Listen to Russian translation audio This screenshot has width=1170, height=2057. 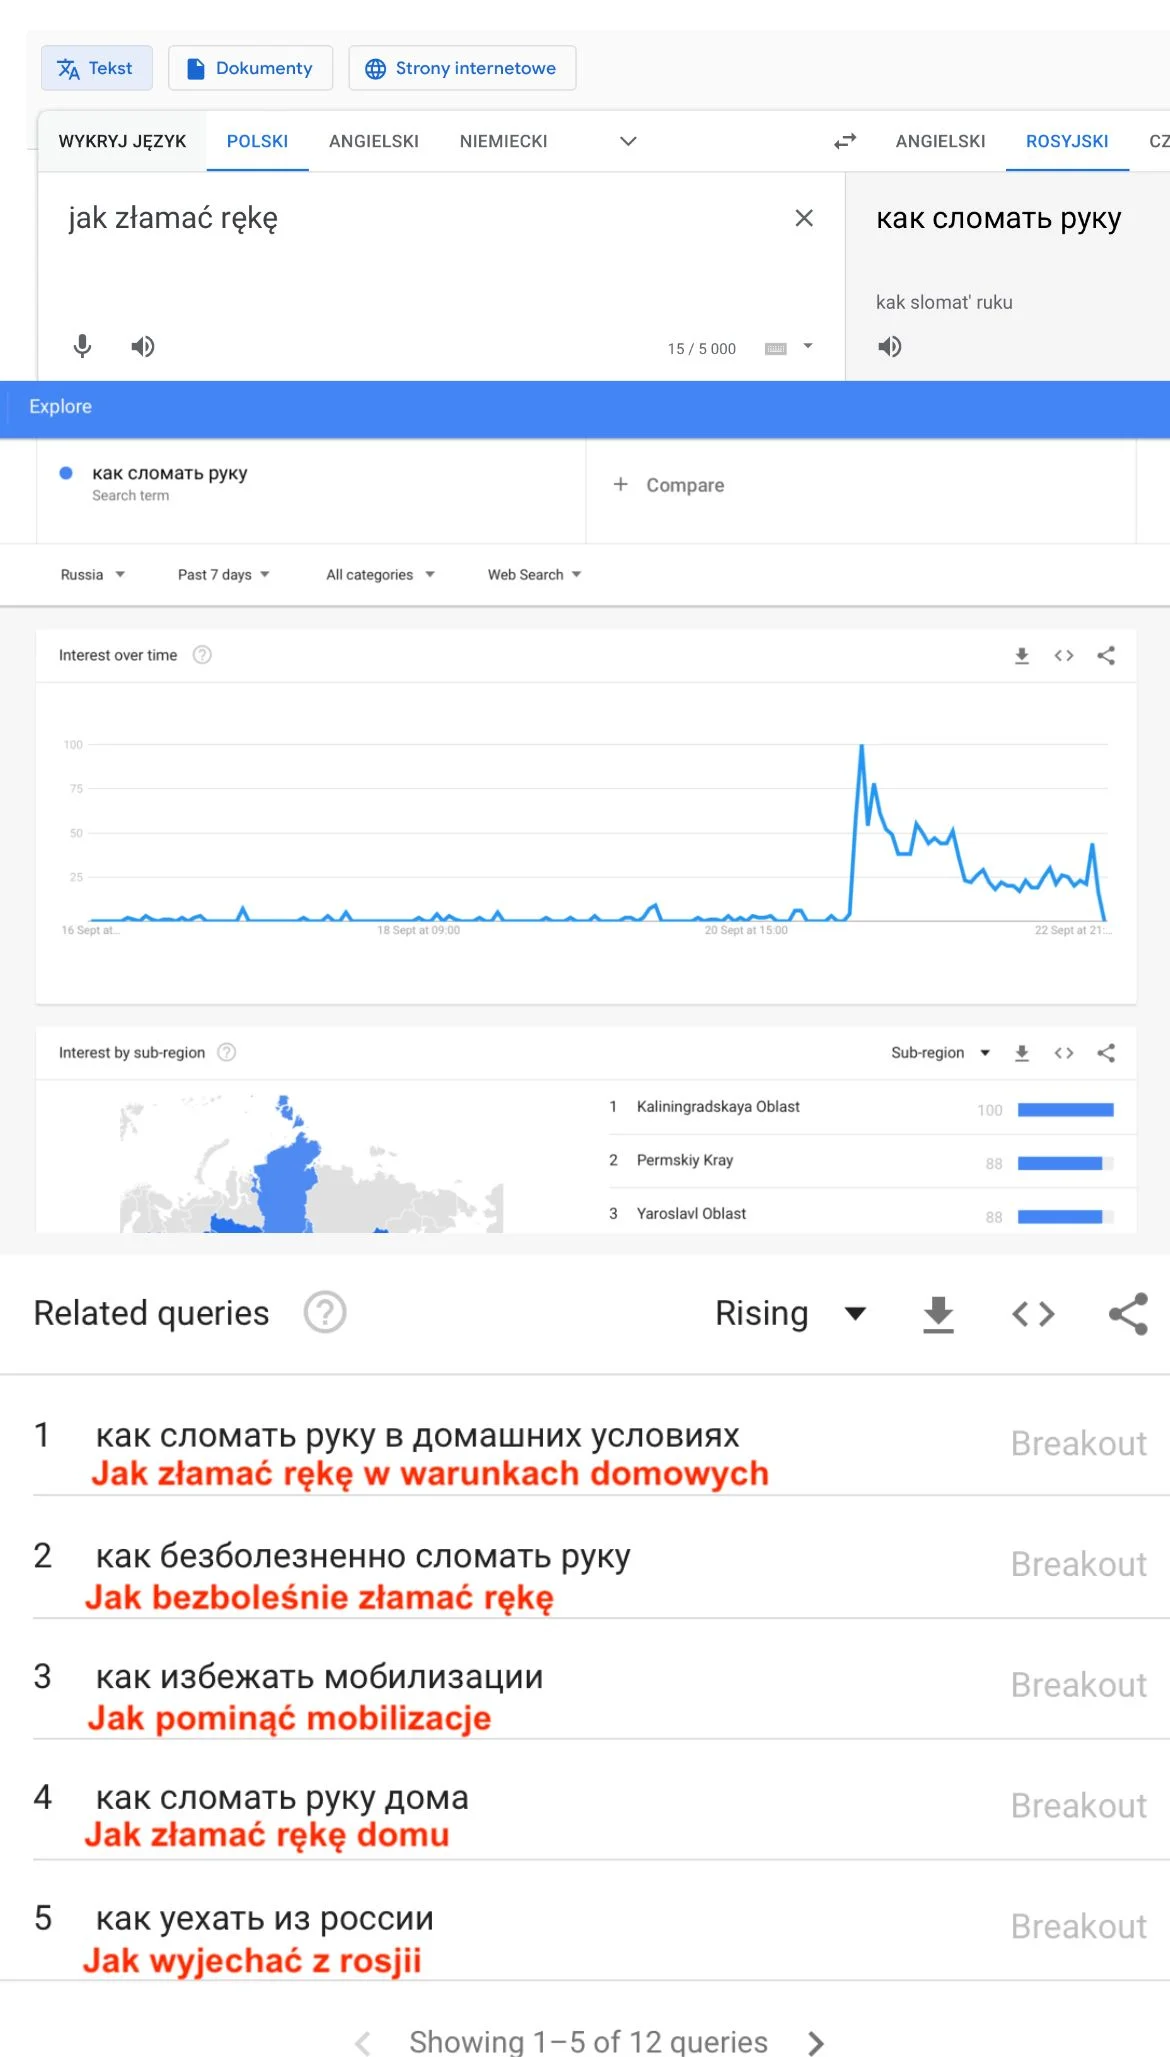point(890,346)
